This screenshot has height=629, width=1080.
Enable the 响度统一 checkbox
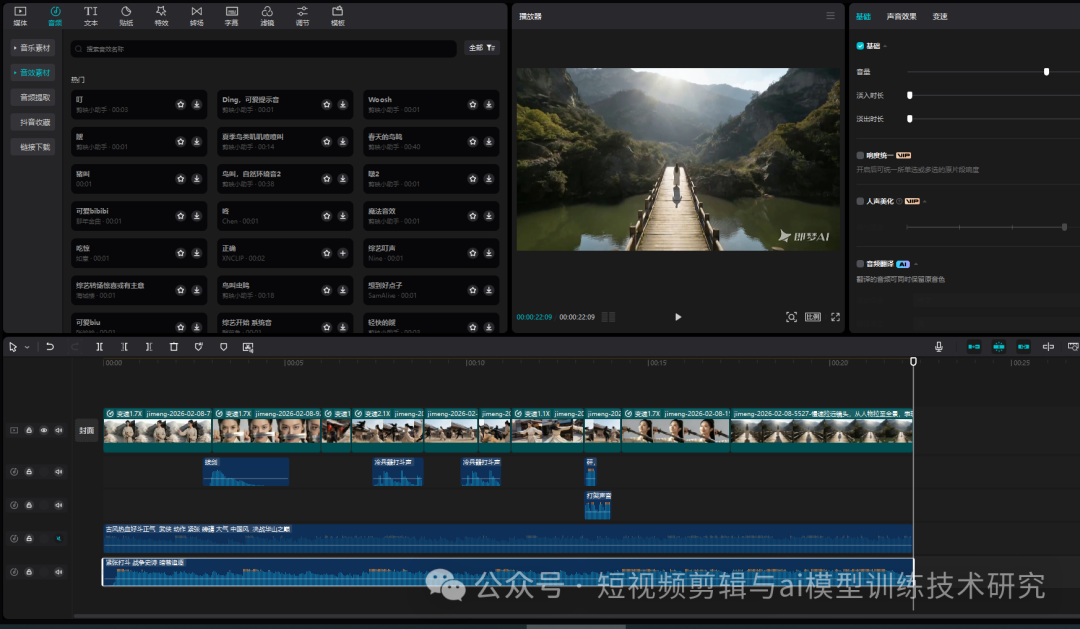pyautogui.click(x=860, y=156)
